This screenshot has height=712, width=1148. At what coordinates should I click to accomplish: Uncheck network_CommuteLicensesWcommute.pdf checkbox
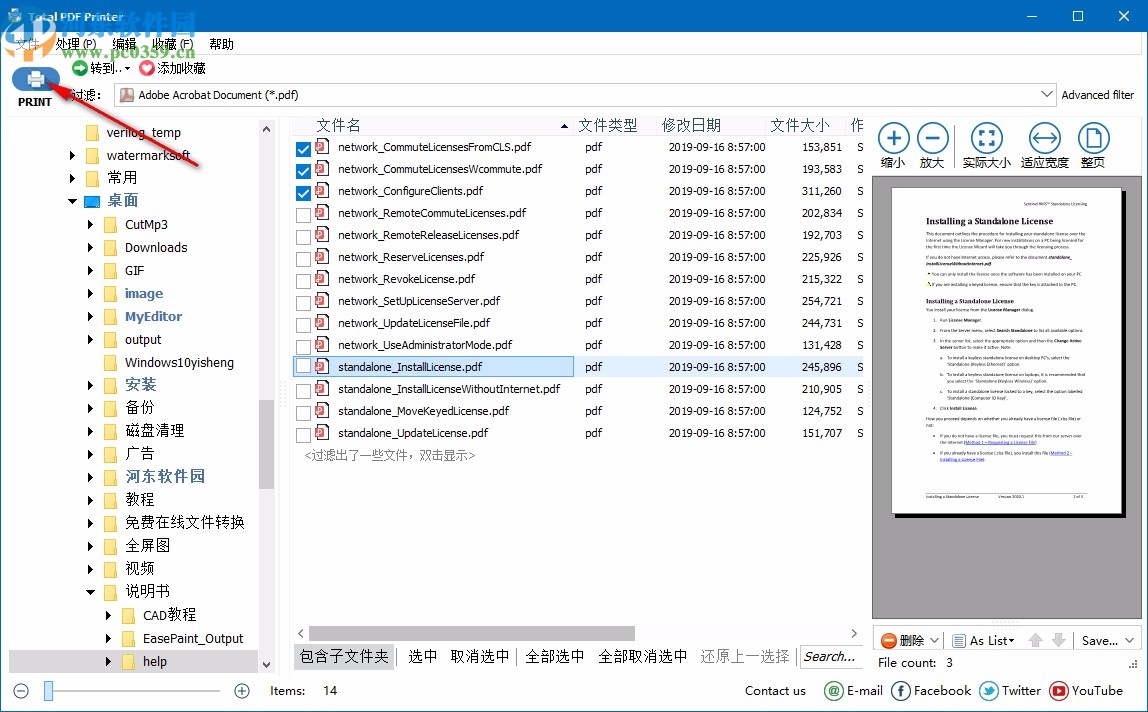pos(303,171)
